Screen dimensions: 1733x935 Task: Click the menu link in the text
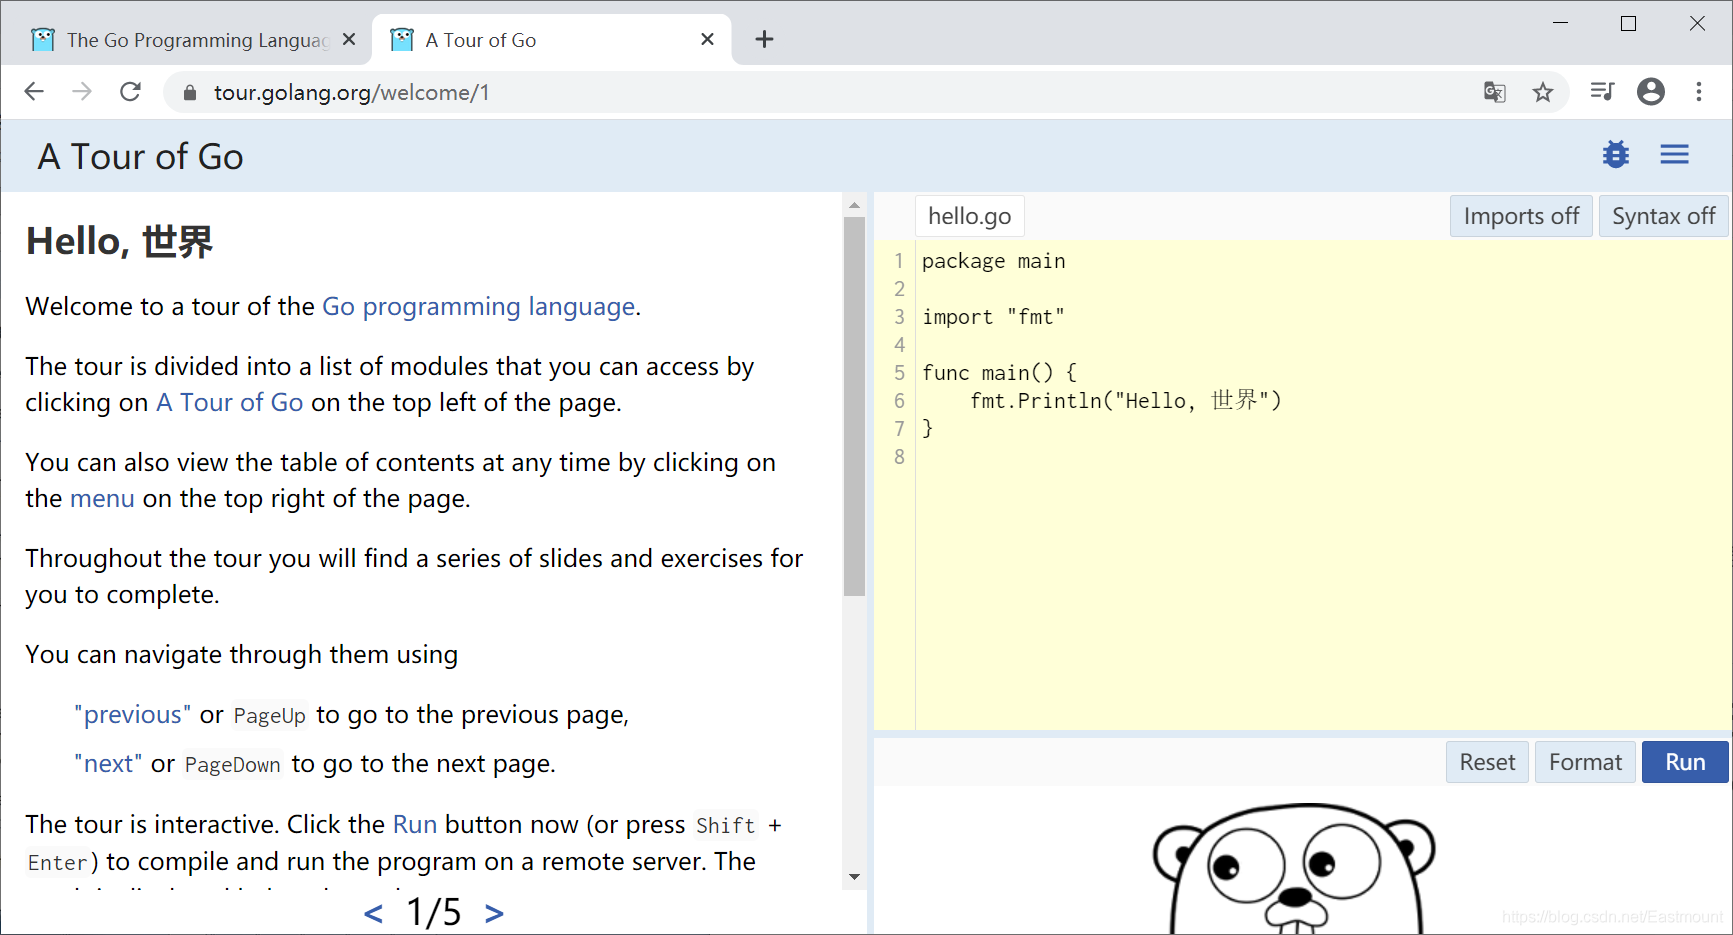click(x=102, y=498)
